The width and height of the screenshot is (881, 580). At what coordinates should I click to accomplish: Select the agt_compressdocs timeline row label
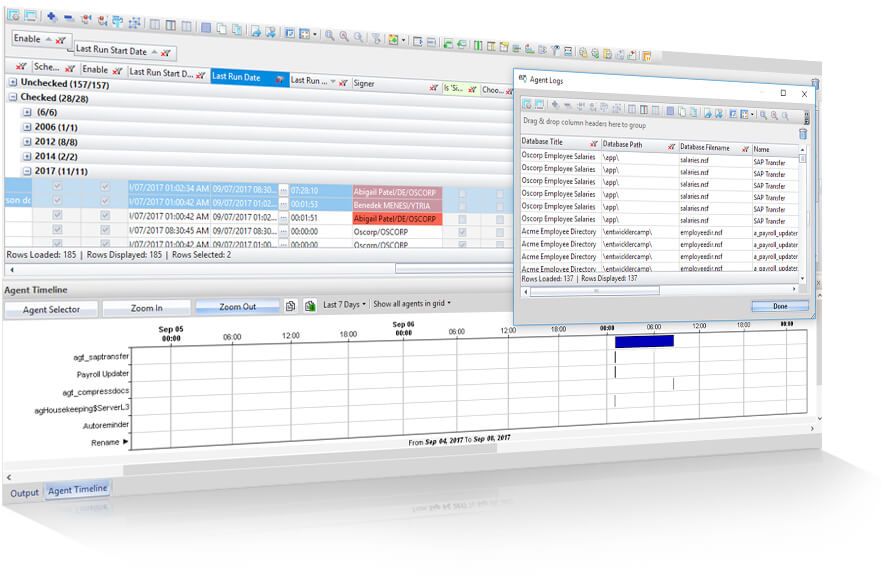point(96,391)
